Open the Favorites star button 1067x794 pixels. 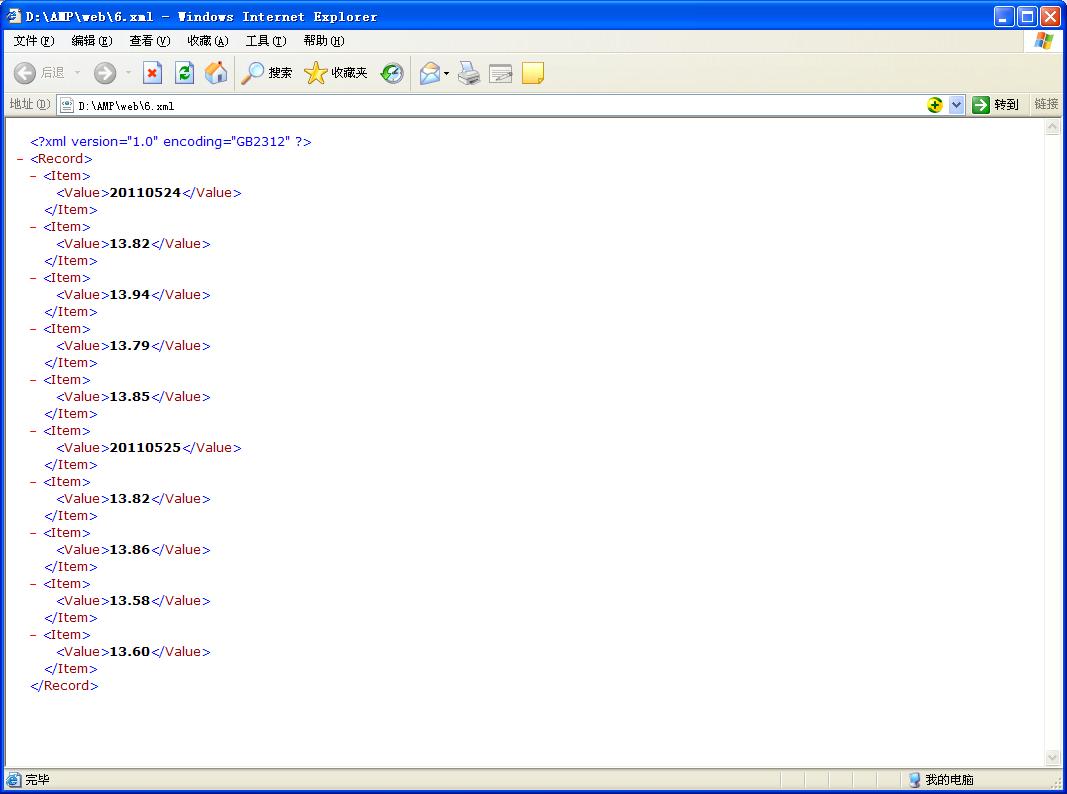coord(335,73)
